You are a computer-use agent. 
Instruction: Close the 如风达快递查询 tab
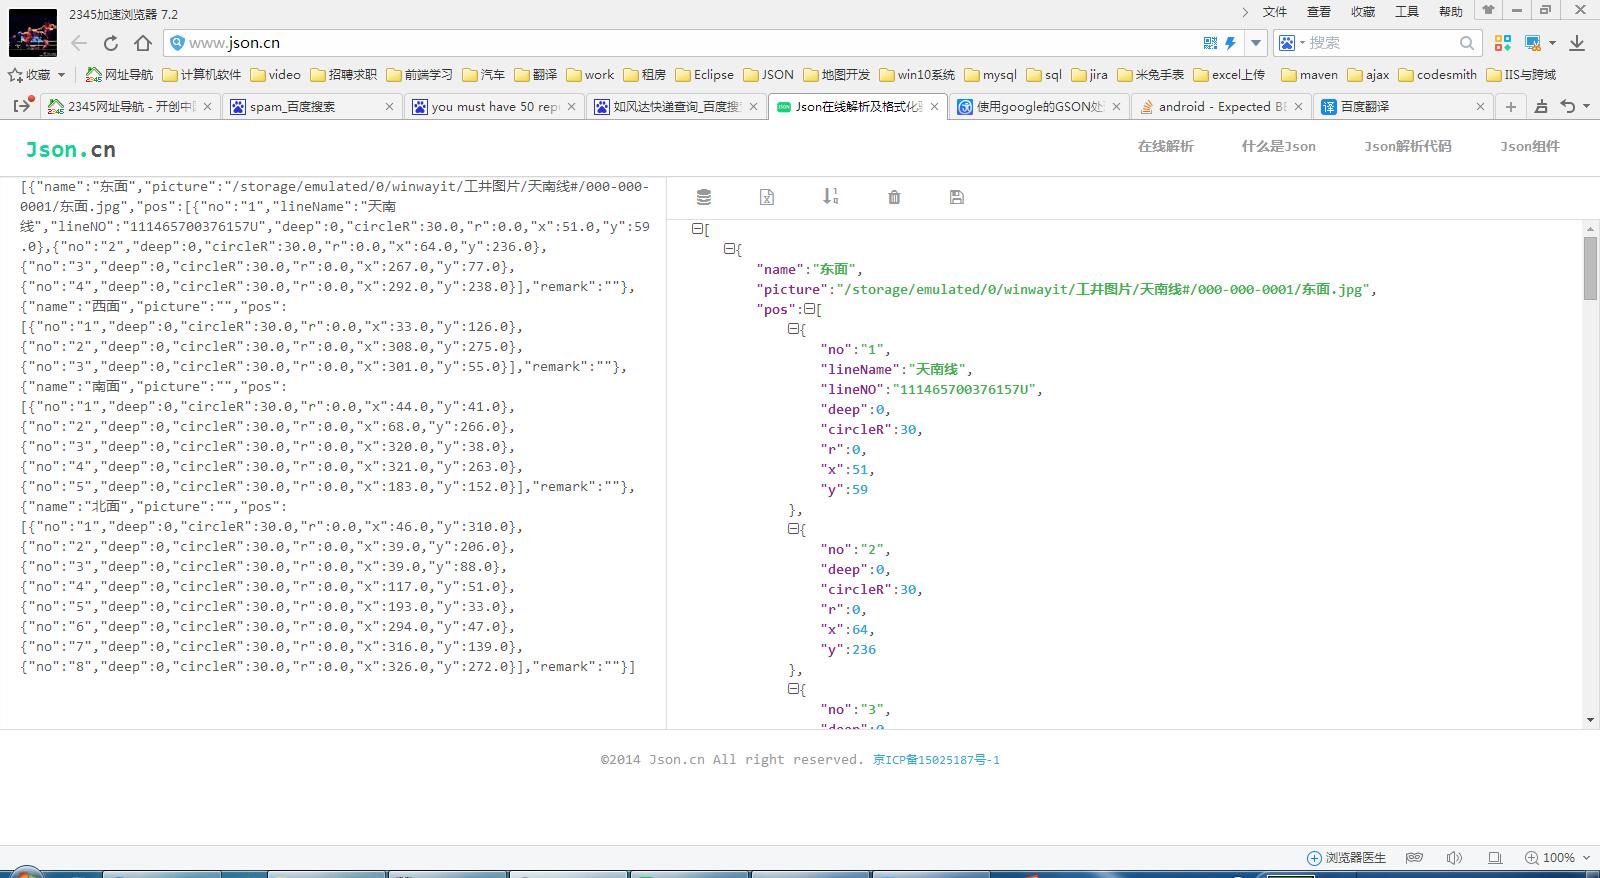(753, 106)
